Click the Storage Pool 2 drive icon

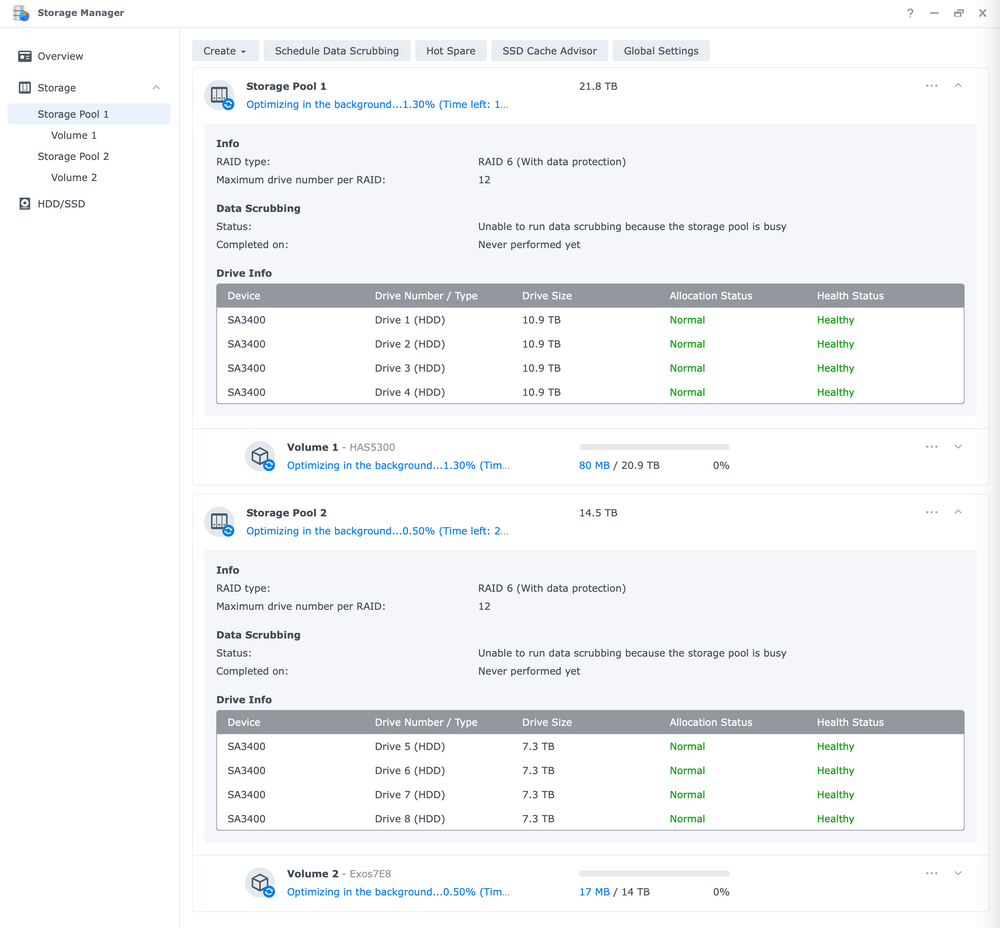coord(219,522)
